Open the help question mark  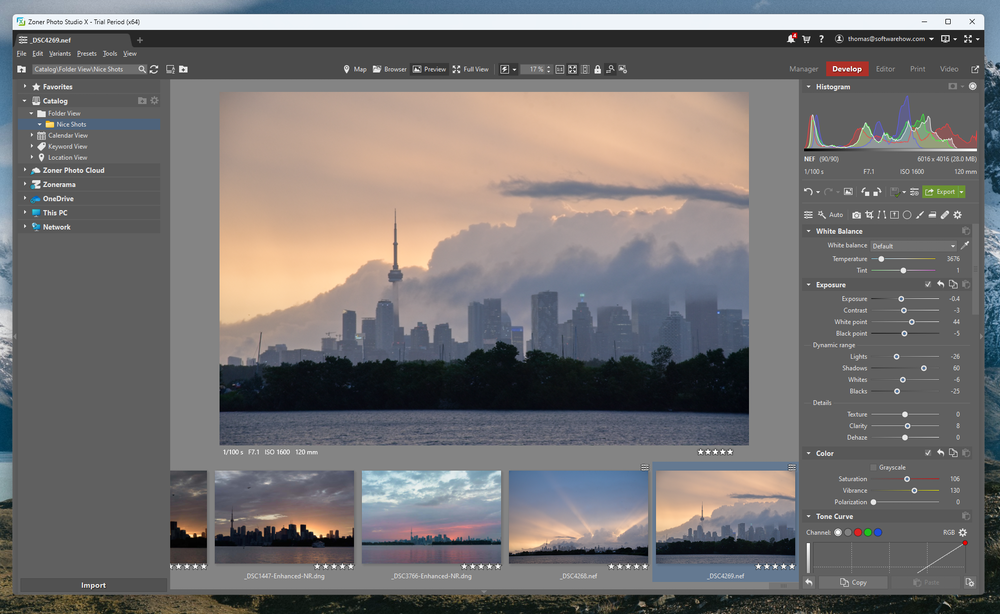[821, 39]
